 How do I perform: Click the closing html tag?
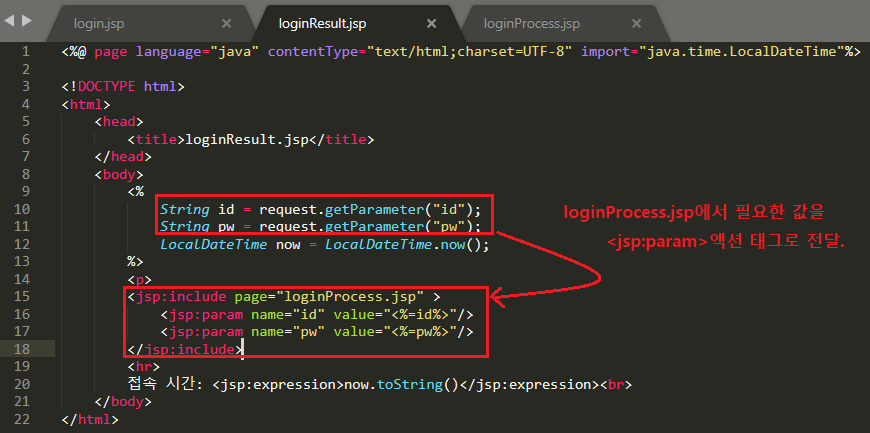[90, 419]
